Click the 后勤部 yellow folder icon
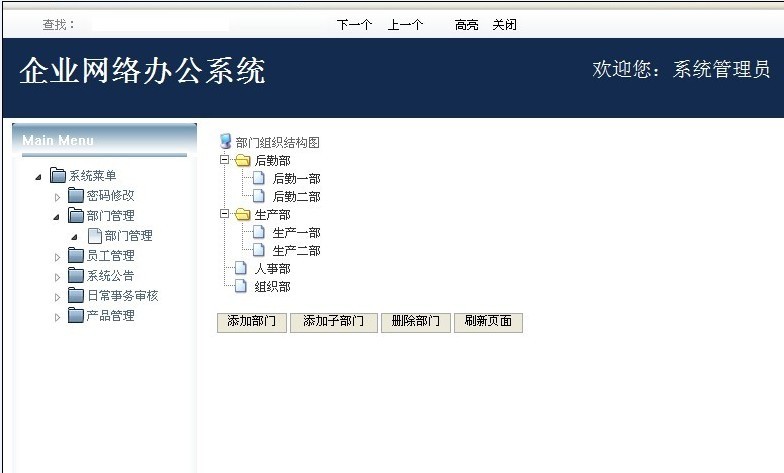 click(x=242, y=161)
